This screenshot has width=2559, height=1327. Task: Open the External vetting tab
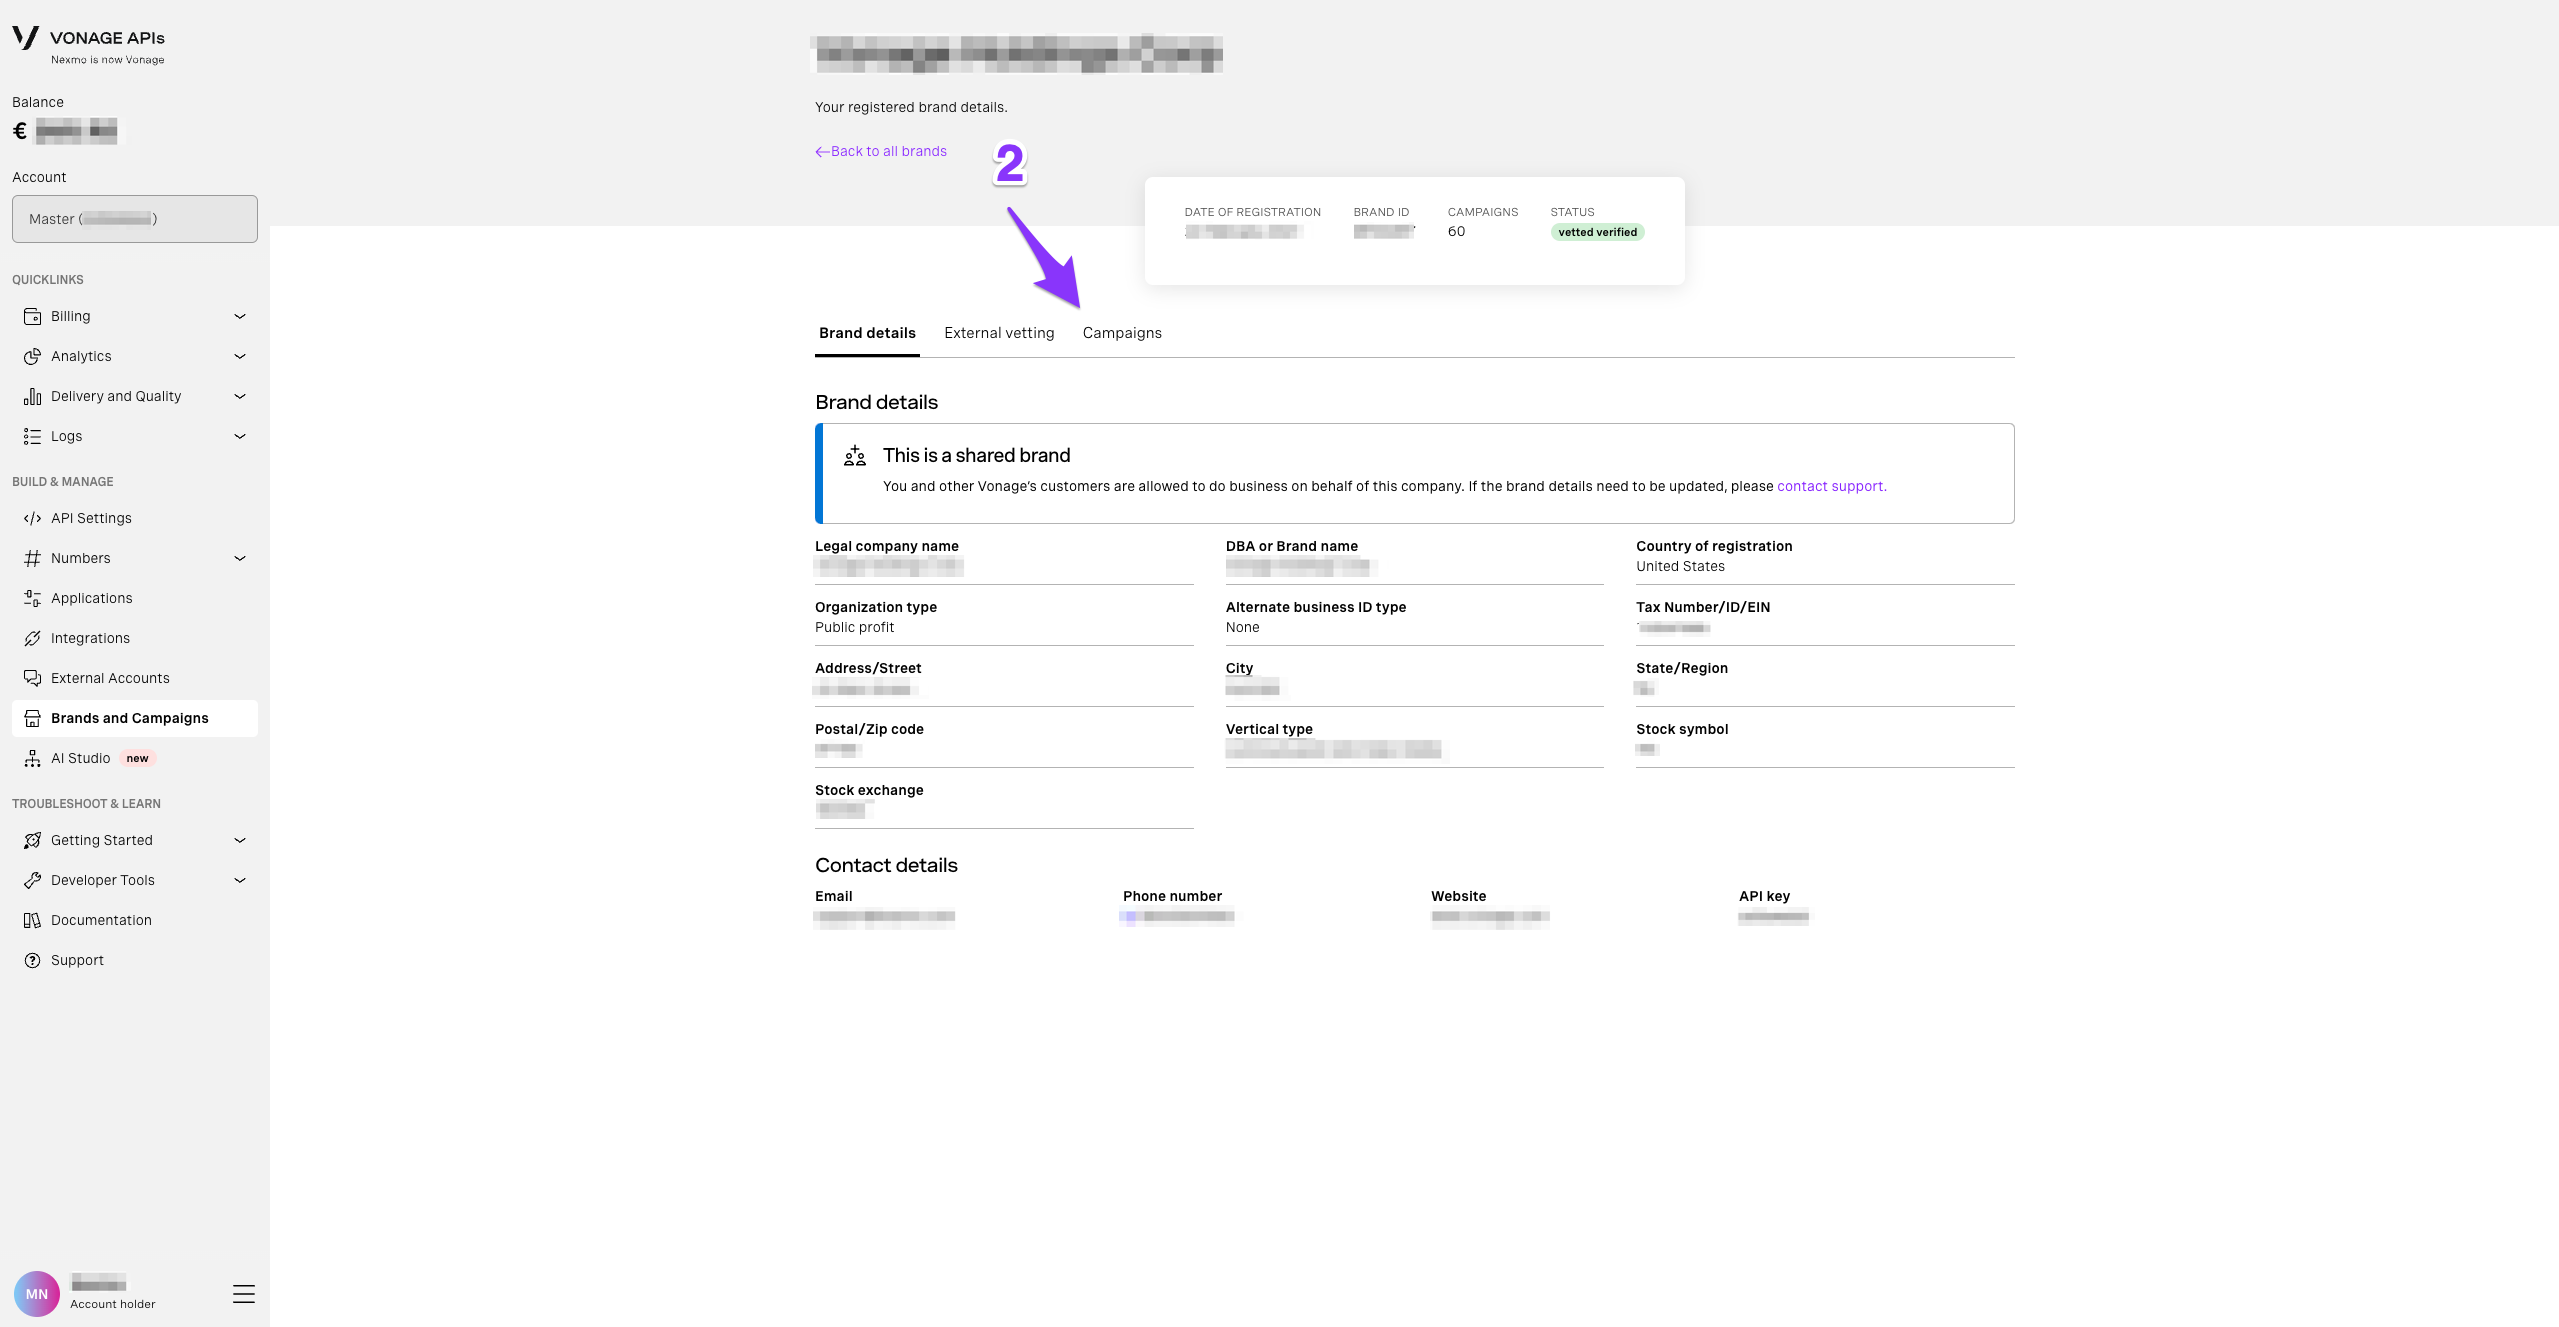pyautogui.click(x=998, y=332)
